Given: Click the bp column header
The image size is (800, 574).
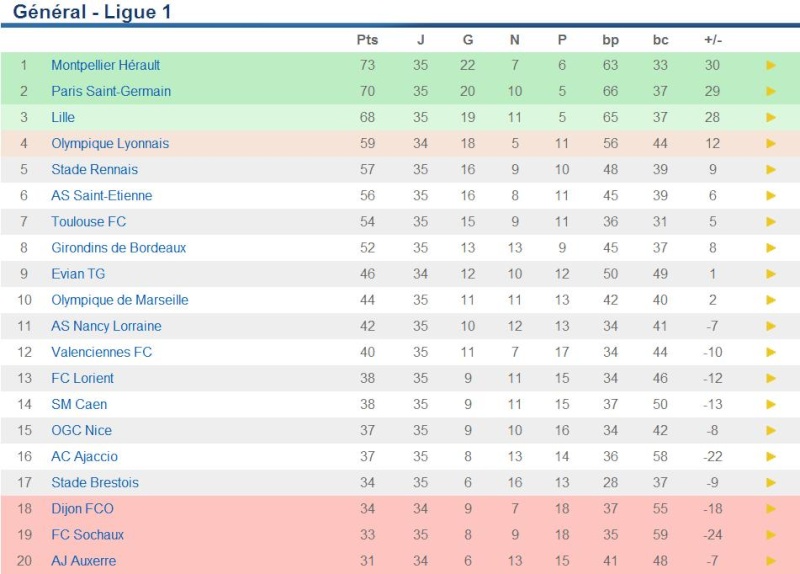Looking at the screenshot, I should tap(610, 40).
